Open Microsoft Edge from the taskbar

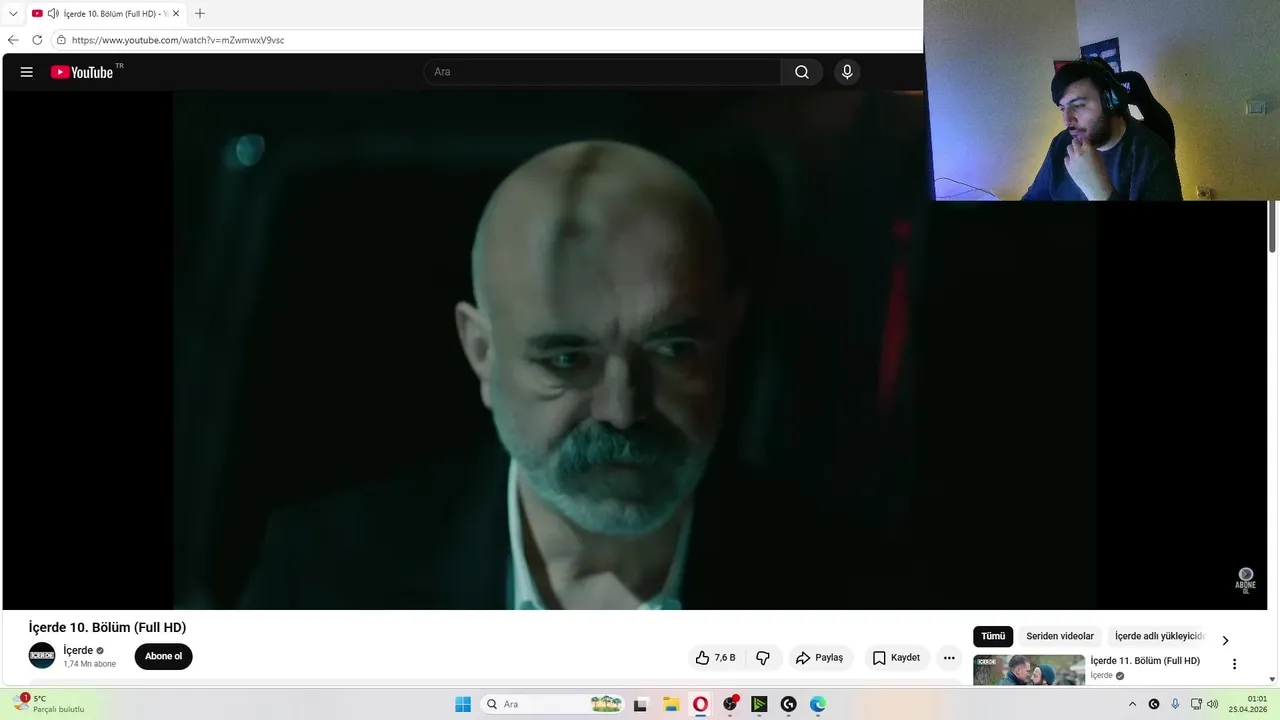[x=818, y=704]
